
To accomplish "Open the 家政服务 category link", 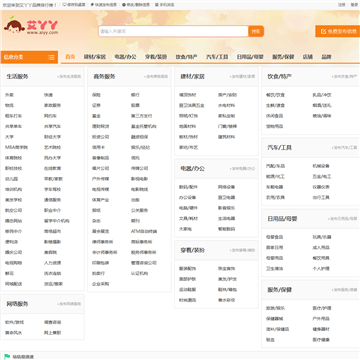I will (53, 105).
